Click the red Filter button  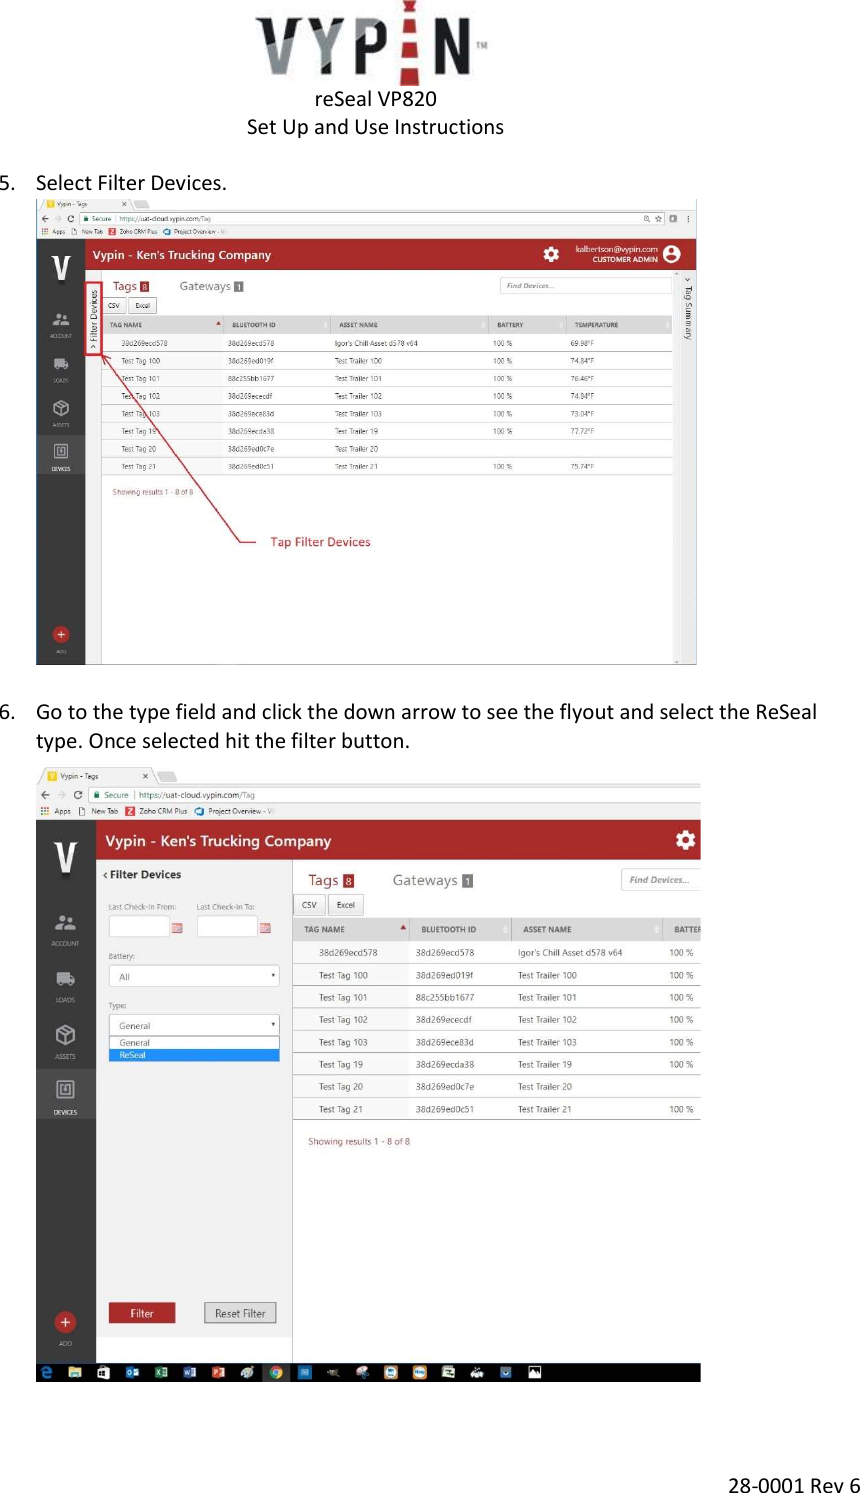pos(142,1313)
